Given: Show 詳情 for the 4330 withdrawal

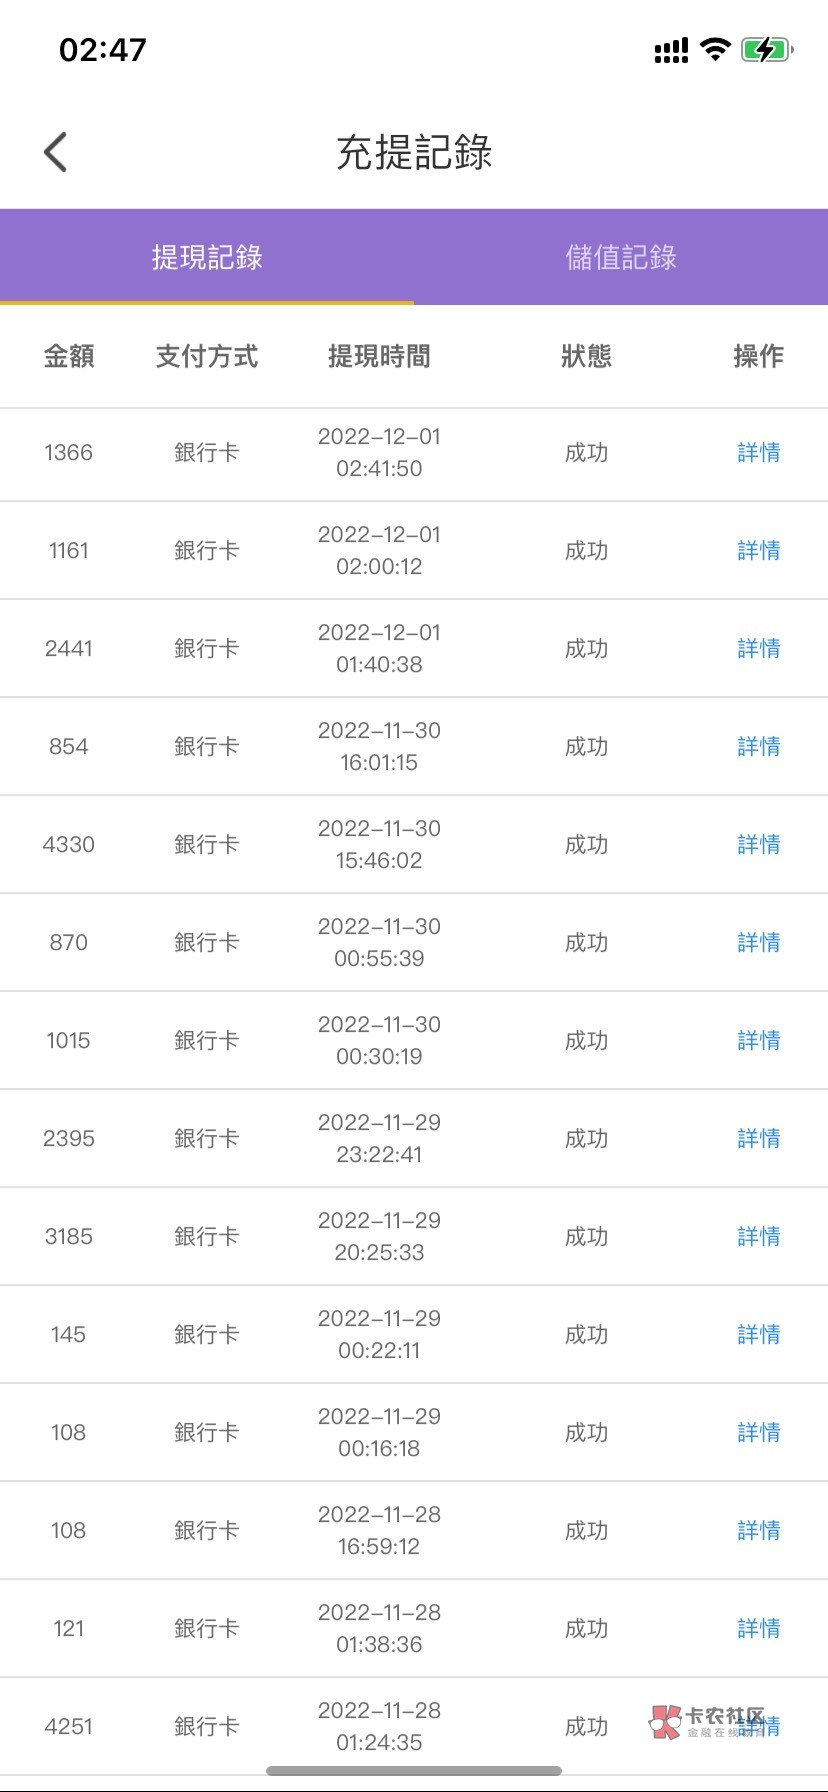Looking at the screenshot, I should (758, 845).
